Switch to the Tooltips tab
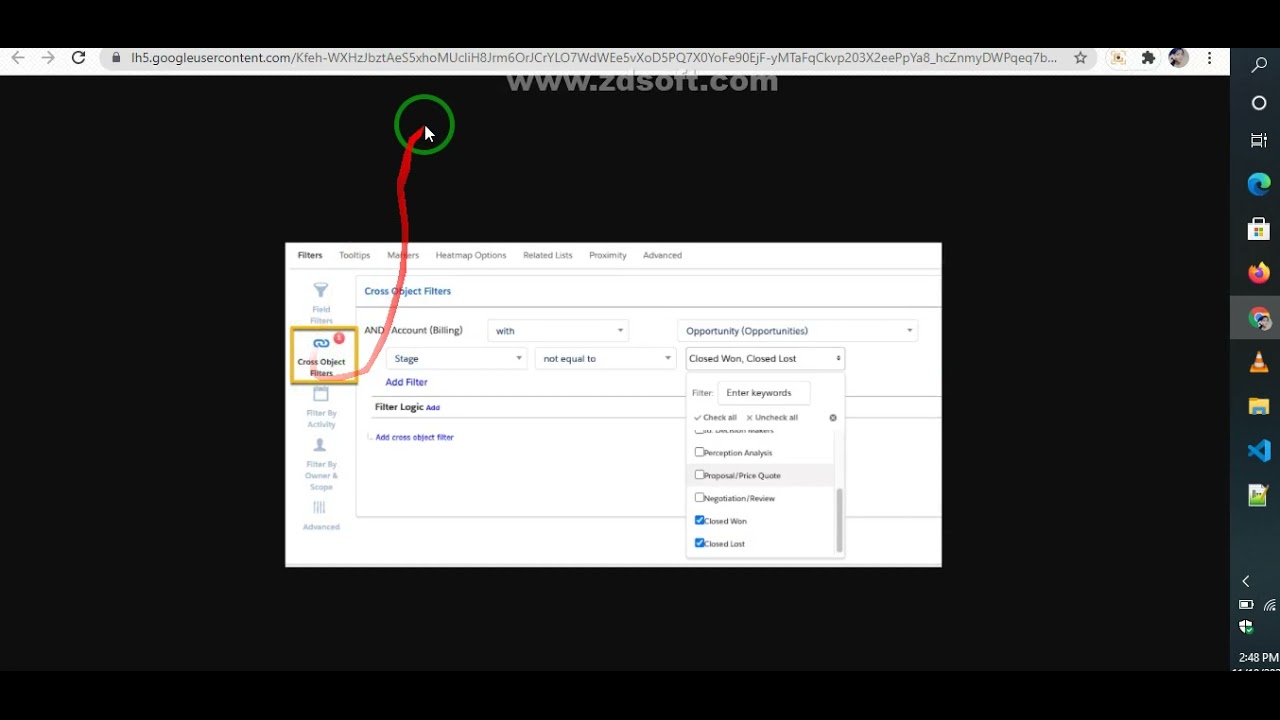The image size is (1280, 720). coord(354,255)
